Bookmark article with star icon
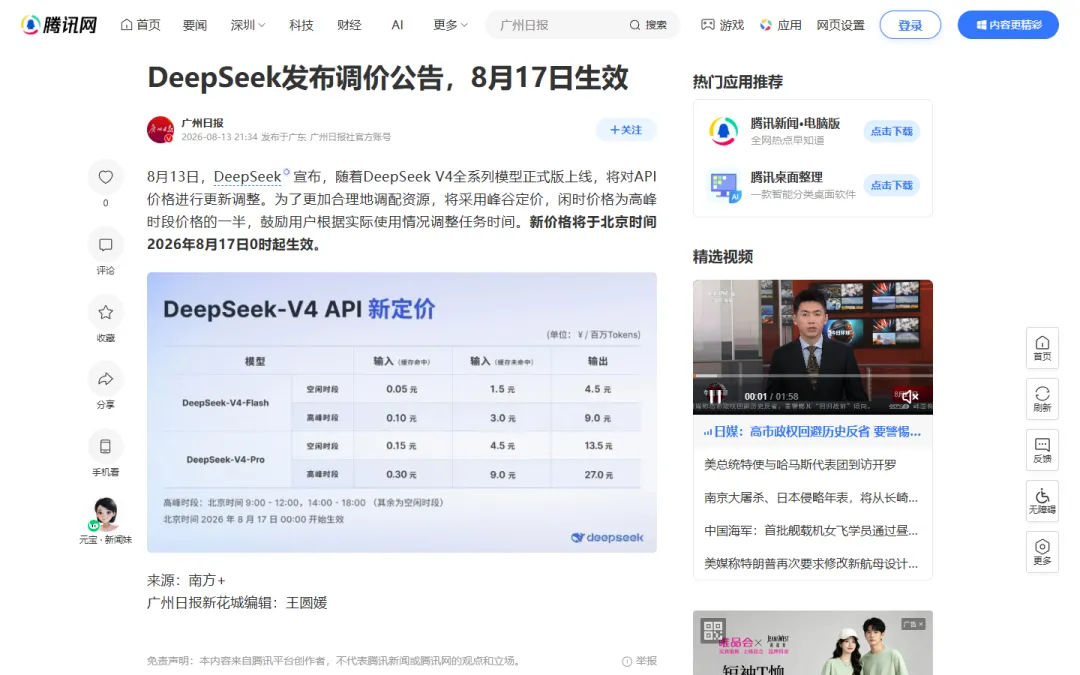 [x=105, y=312]
